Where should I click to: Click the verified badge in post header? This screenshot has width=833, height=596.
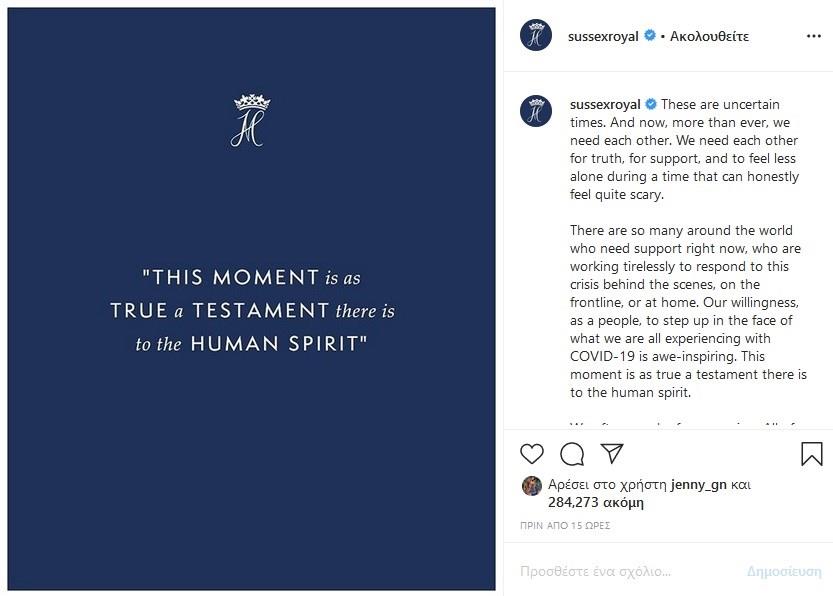coord(649,36)
